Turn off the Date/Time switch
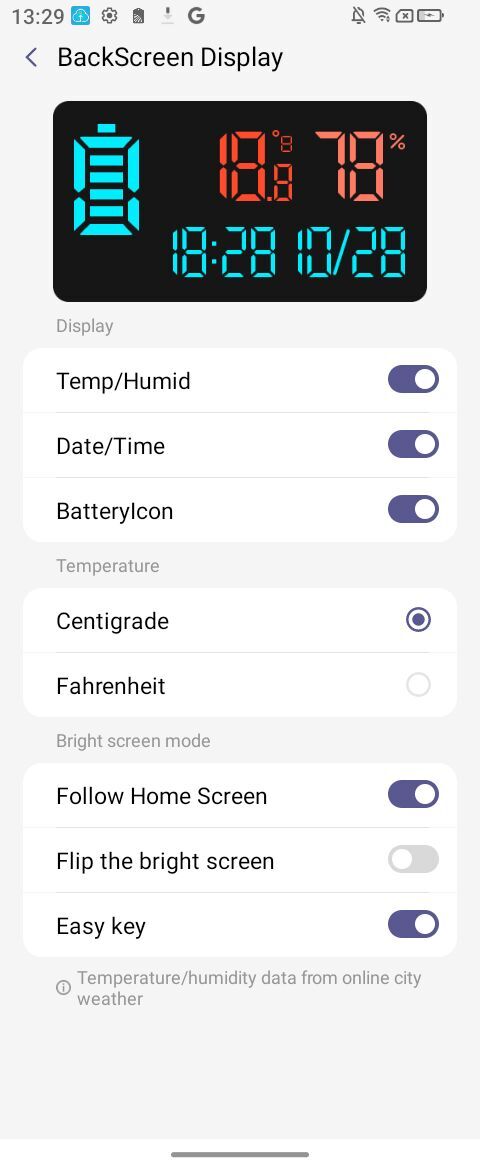Viewport: 480px width, 1170px height. point(413,445)
